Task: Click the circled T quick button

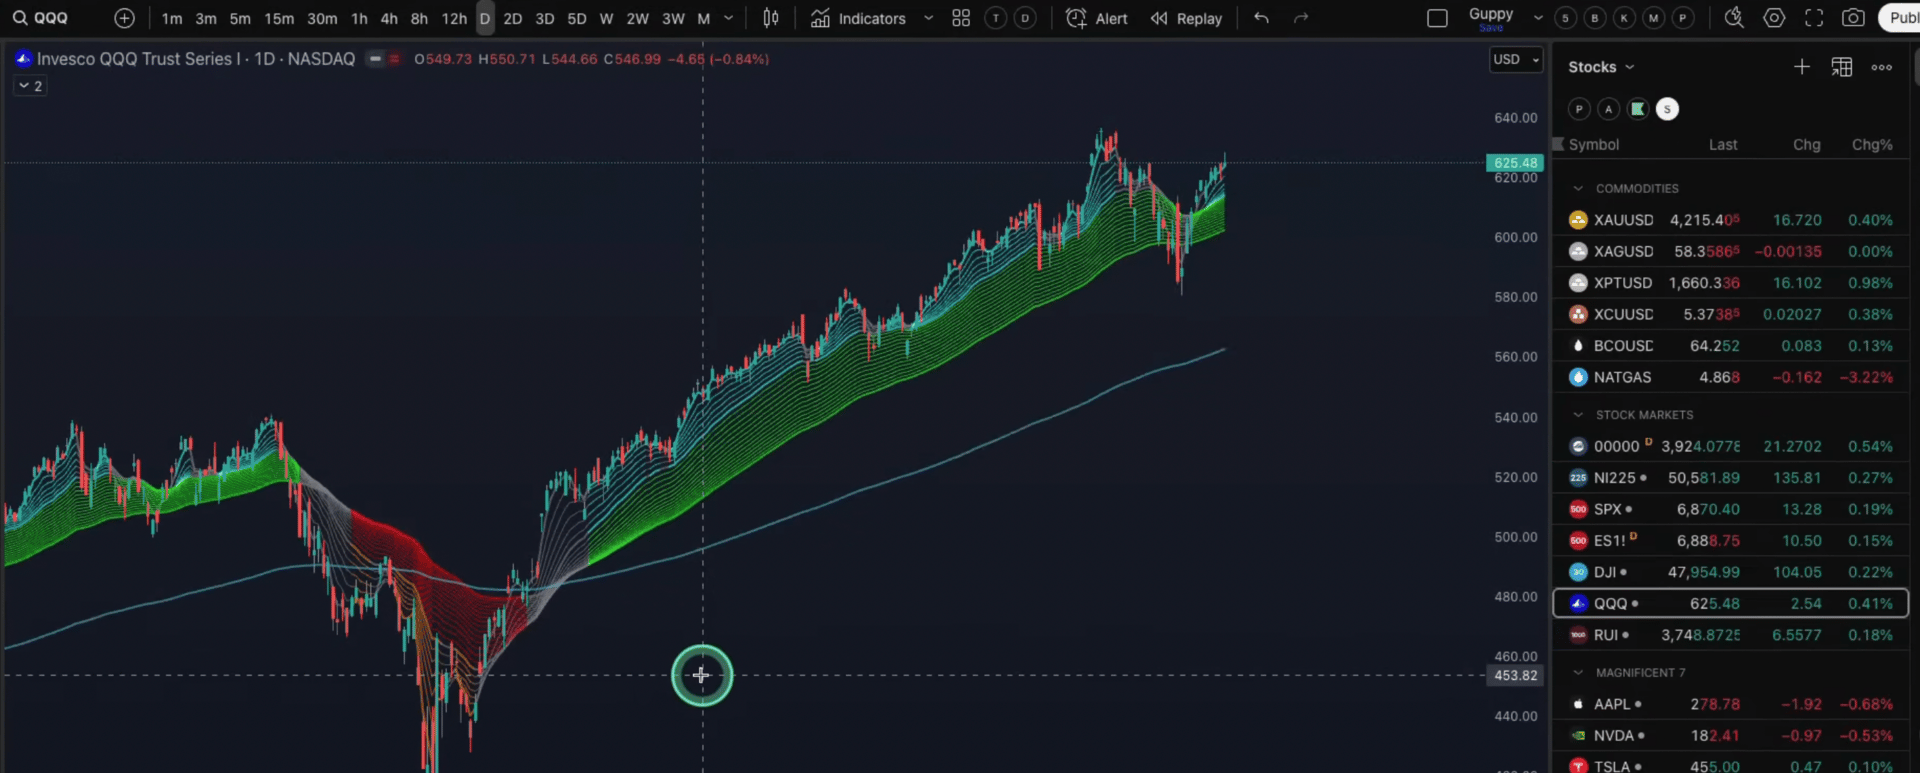Action: click(995, 18)
